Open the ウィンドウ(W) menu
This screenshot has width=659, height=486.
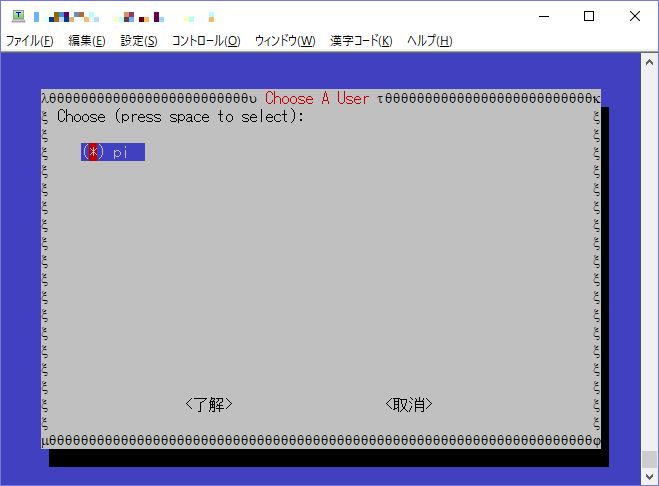[x=285, y=41]
